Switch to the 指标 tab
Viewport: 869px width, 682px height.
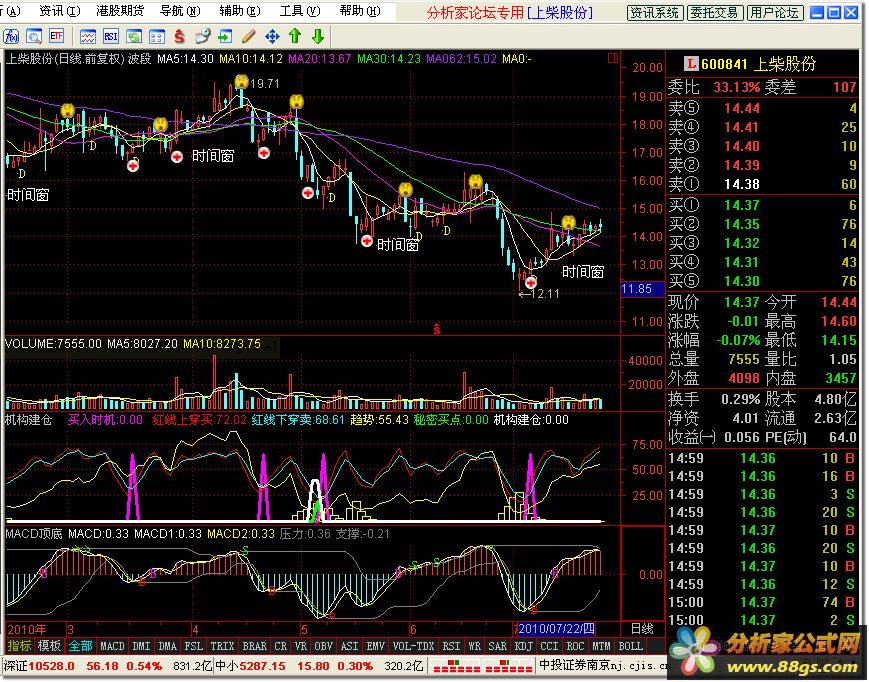18,646
